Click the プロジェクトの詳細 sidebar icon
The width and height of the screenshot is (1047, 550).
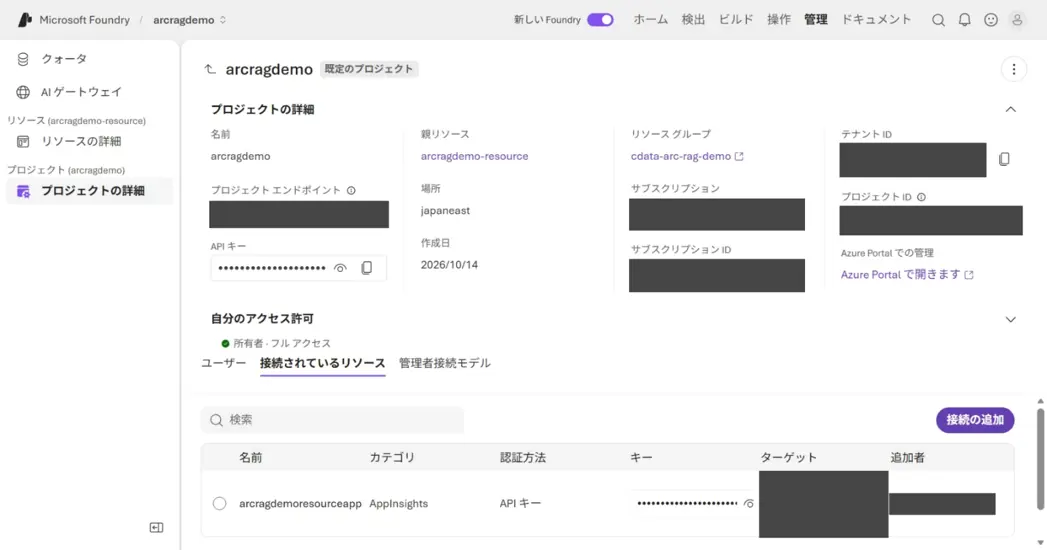[23, 191]
